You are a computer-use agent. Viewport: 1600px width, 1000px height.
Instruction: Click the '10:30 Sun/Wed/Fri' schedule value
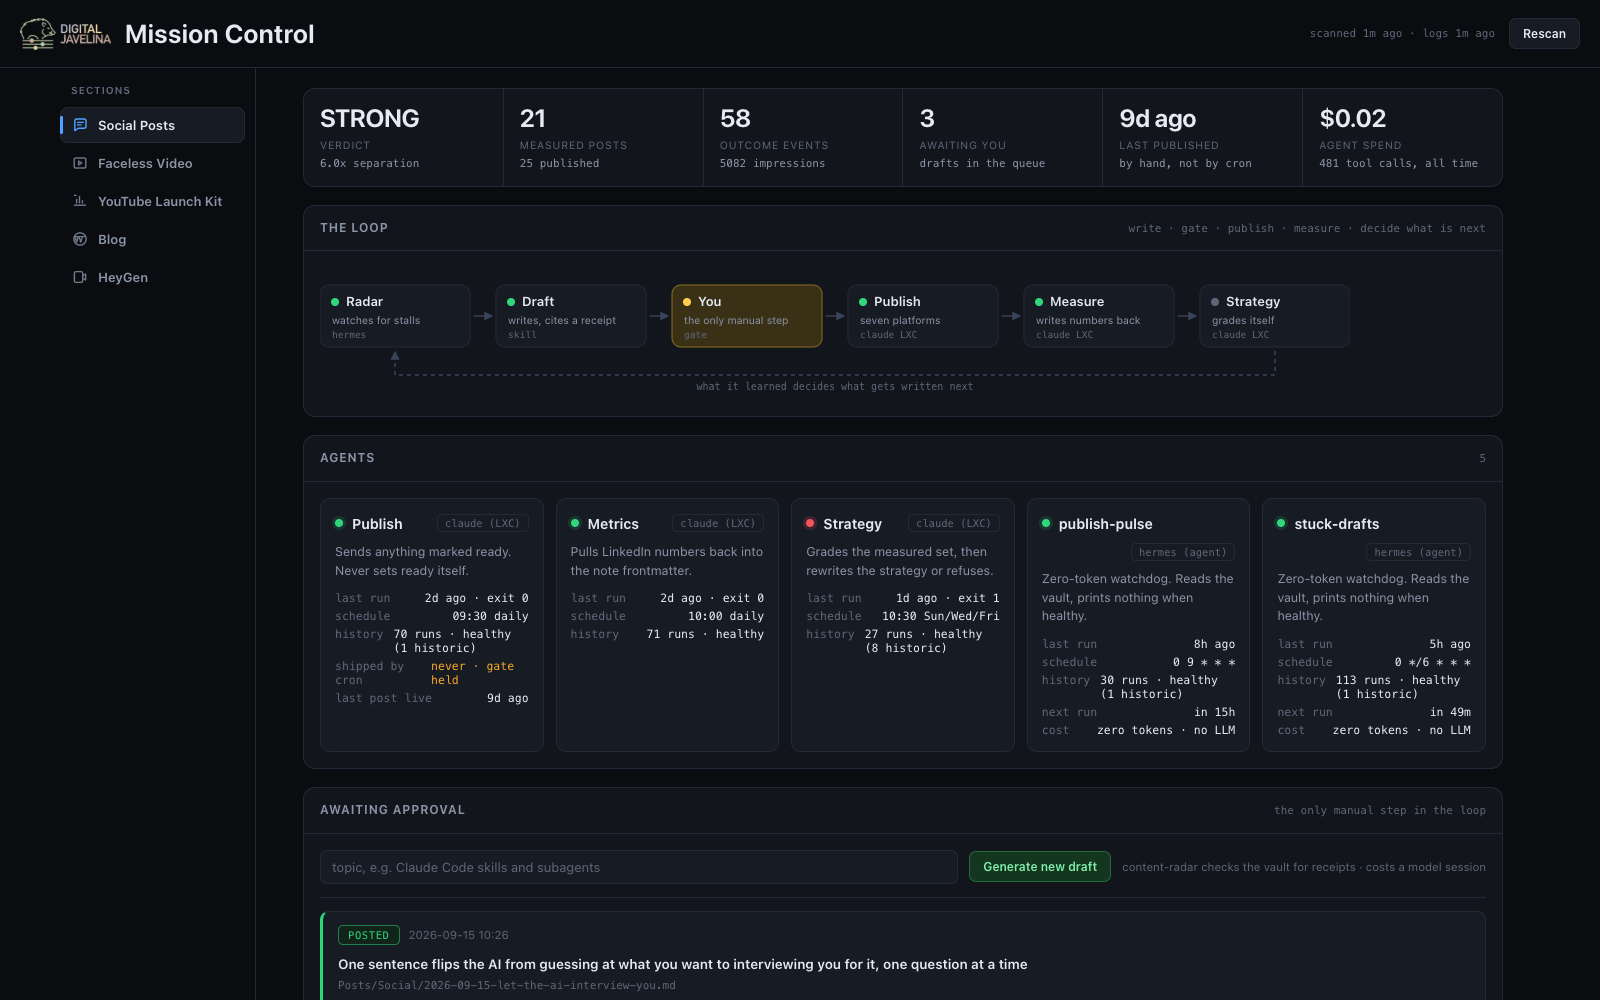click(941, 616)
